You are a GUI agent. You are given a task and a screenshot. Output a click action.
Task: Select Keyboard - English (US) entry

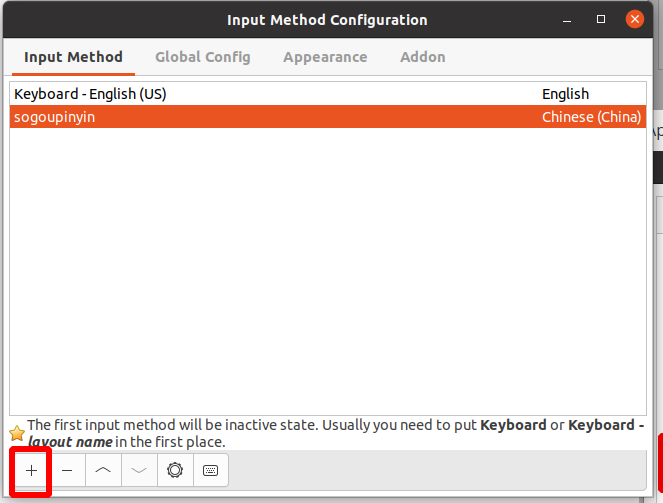[328, 94]
